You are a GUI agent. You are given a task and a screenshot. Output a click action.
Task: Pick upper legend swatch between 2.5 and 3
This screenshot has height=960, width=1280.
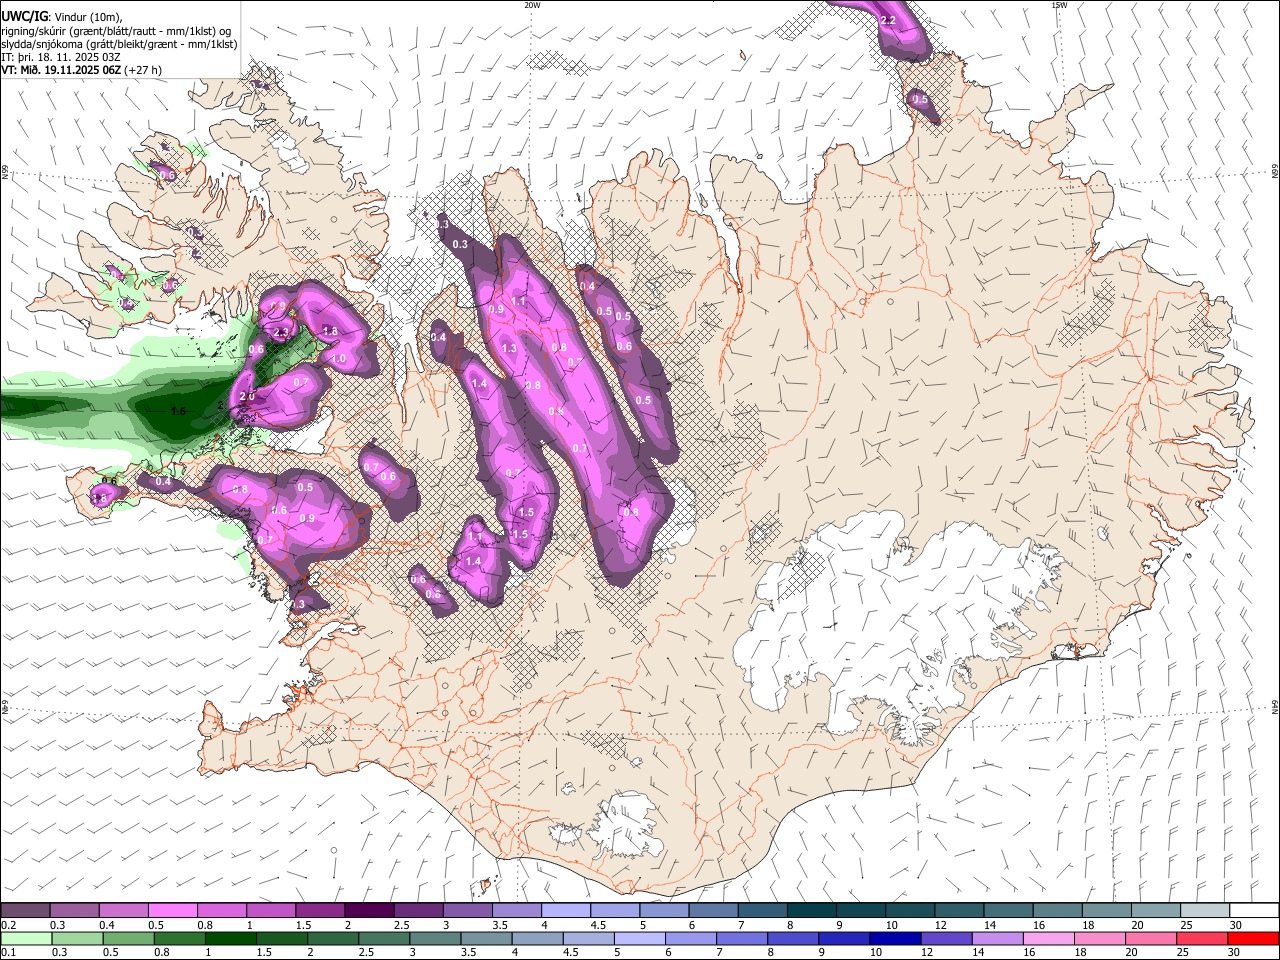point(418,911)
